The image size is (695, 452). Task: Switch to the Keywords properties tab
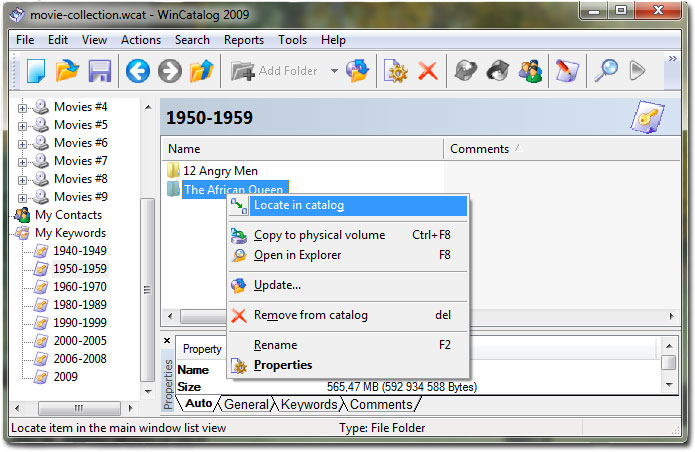309,404
